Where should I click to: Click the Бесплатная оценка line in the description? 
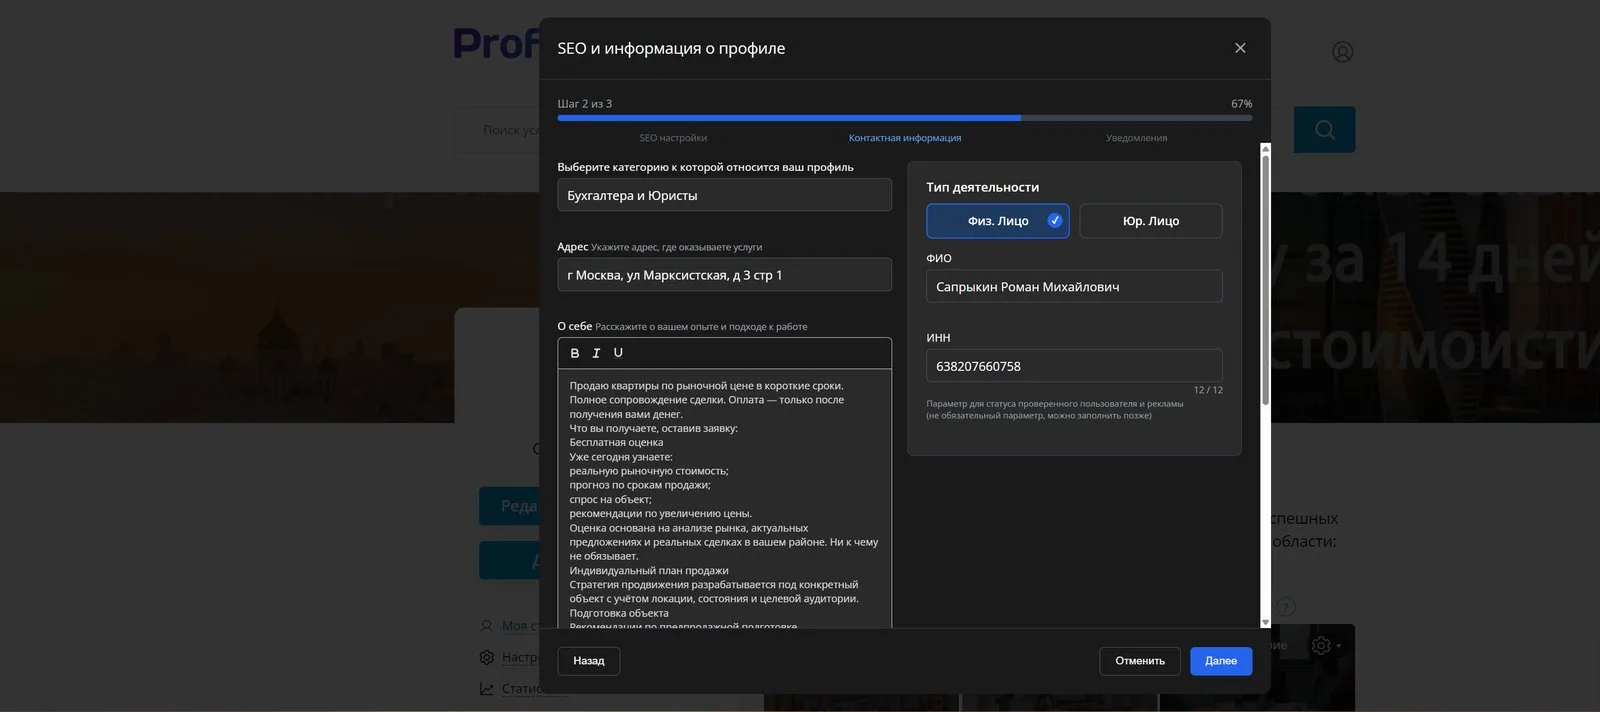[616, 442]
